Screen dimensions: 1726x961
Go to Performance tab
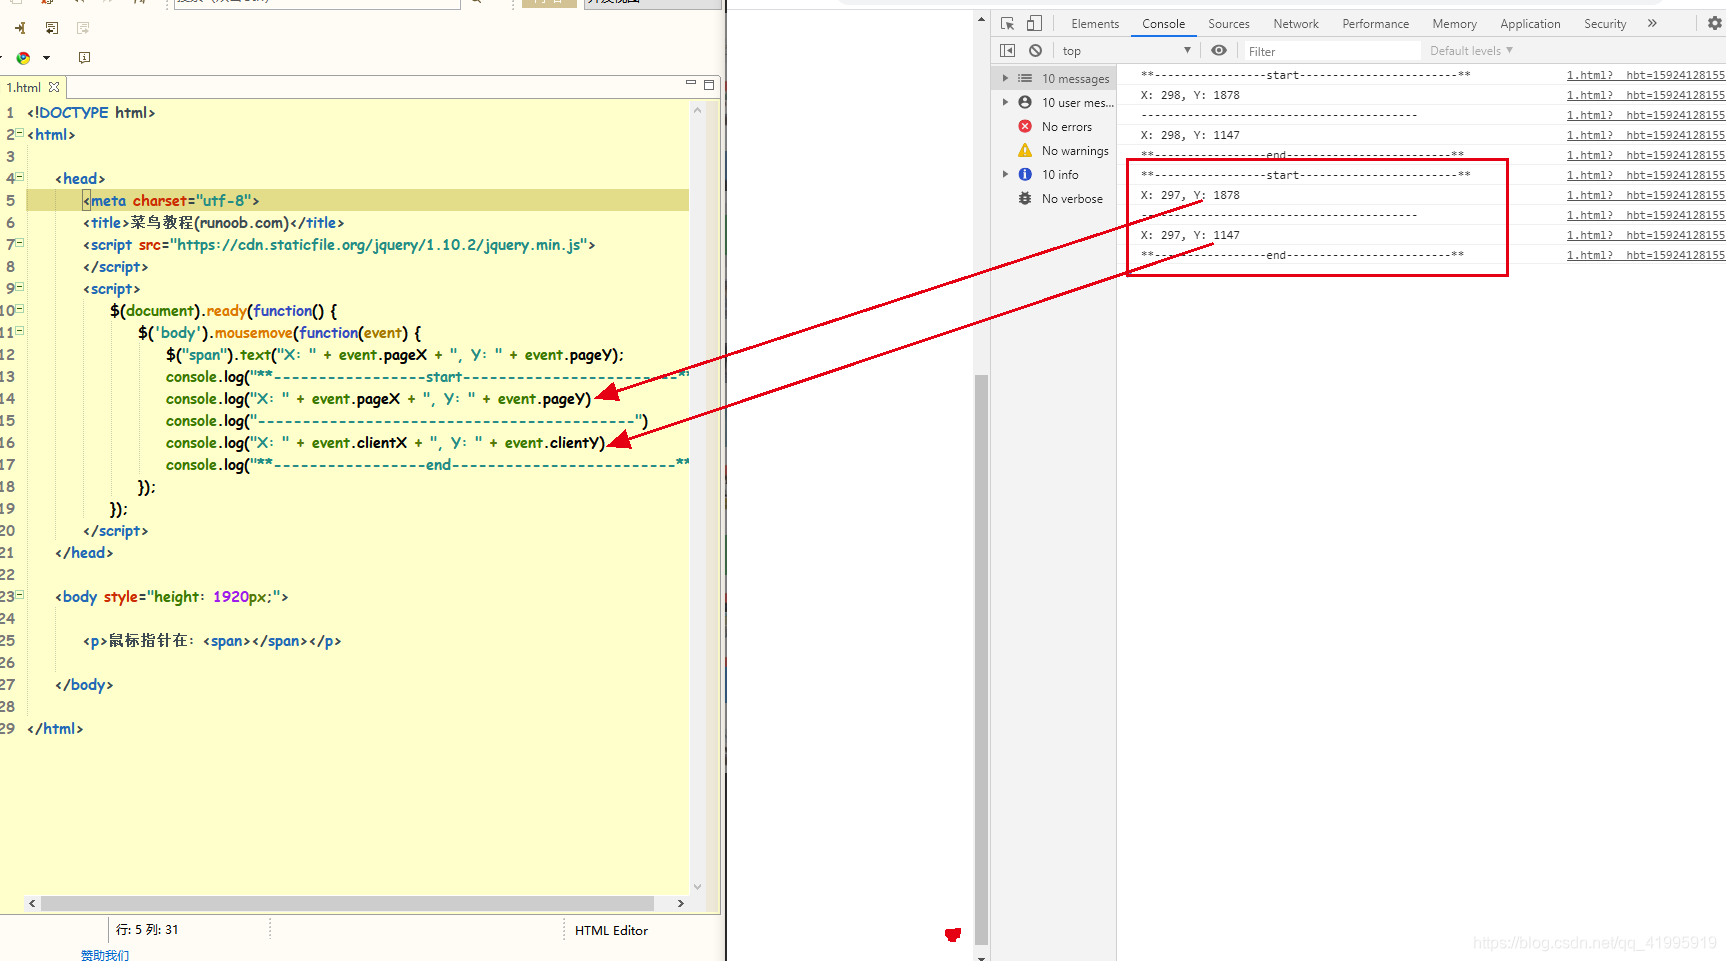click(1376, 24)
